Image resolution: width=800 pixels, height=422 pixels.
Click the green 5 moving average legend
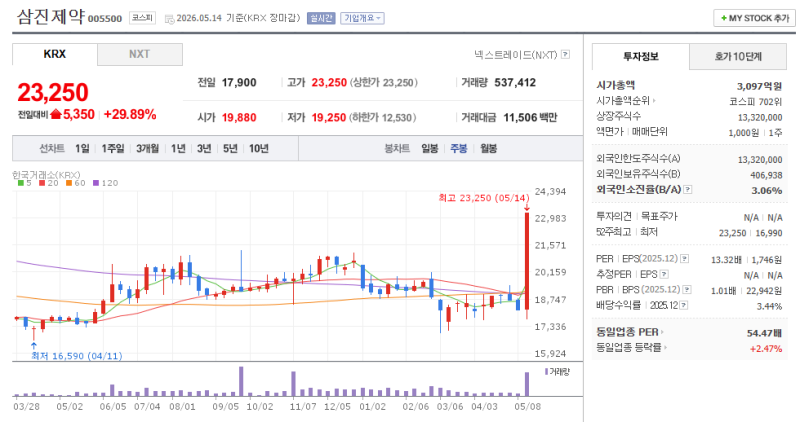click(24, 183)
